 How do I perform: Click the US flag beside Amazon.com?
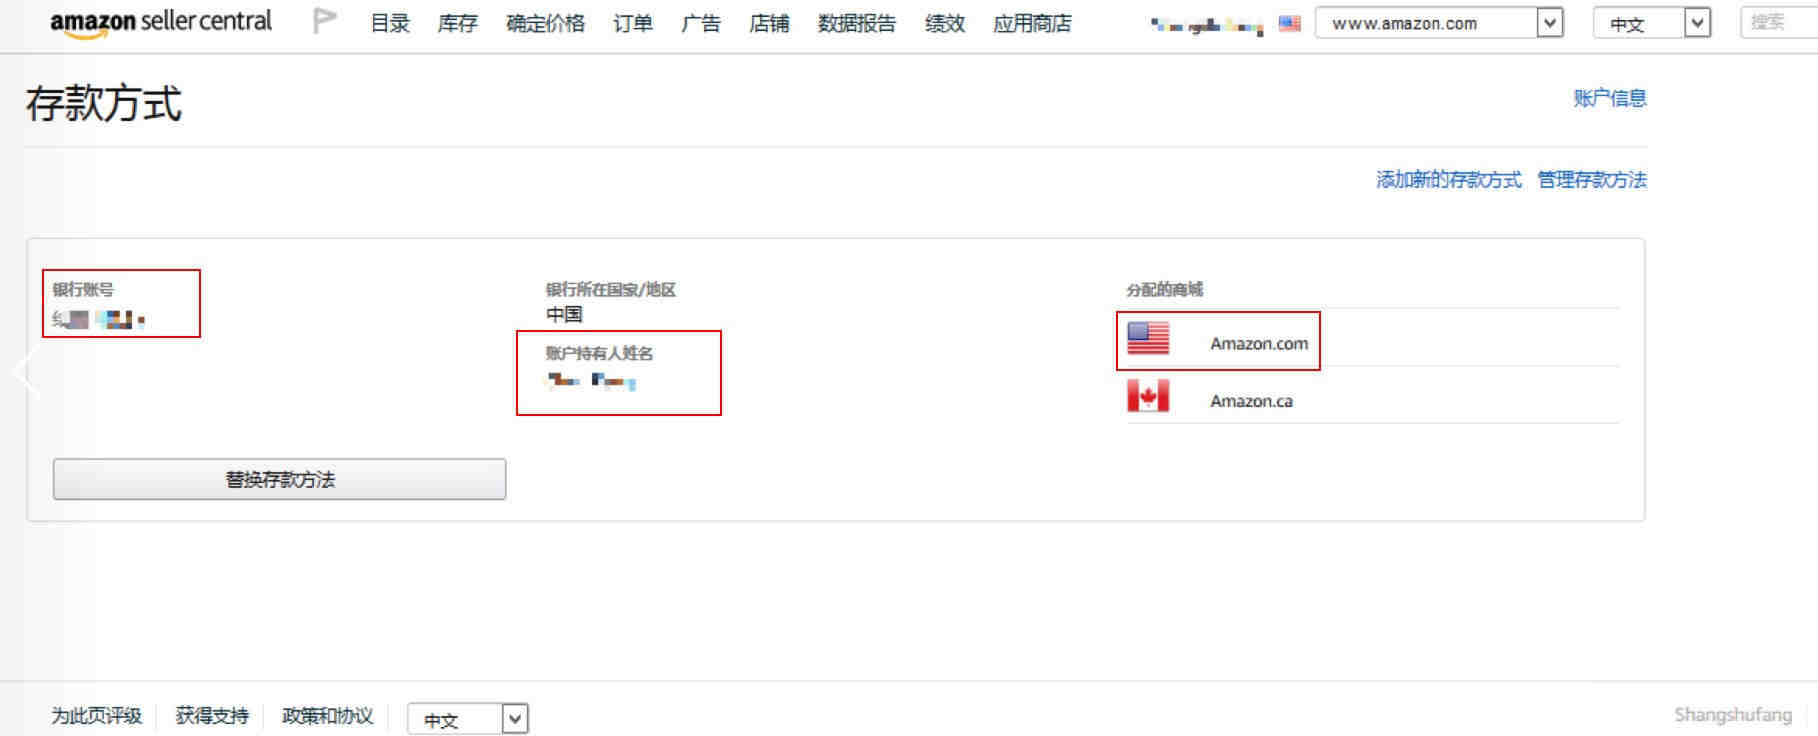pyautogui.click(x=1148, y=338)
